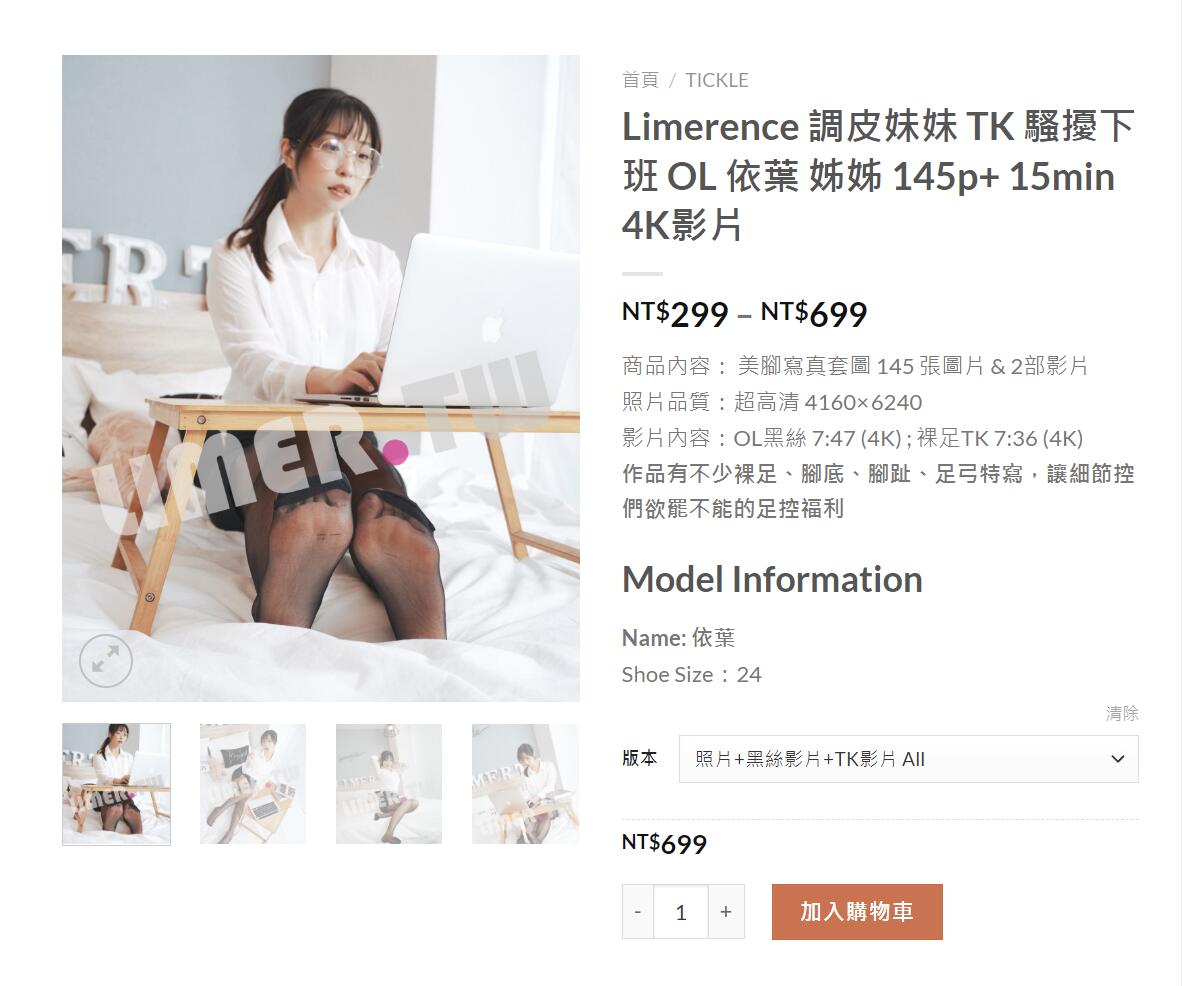Select the second product thumbnail
This screenshot has width=1183, height=986.
pyautogui.click(x=253, y=784)
